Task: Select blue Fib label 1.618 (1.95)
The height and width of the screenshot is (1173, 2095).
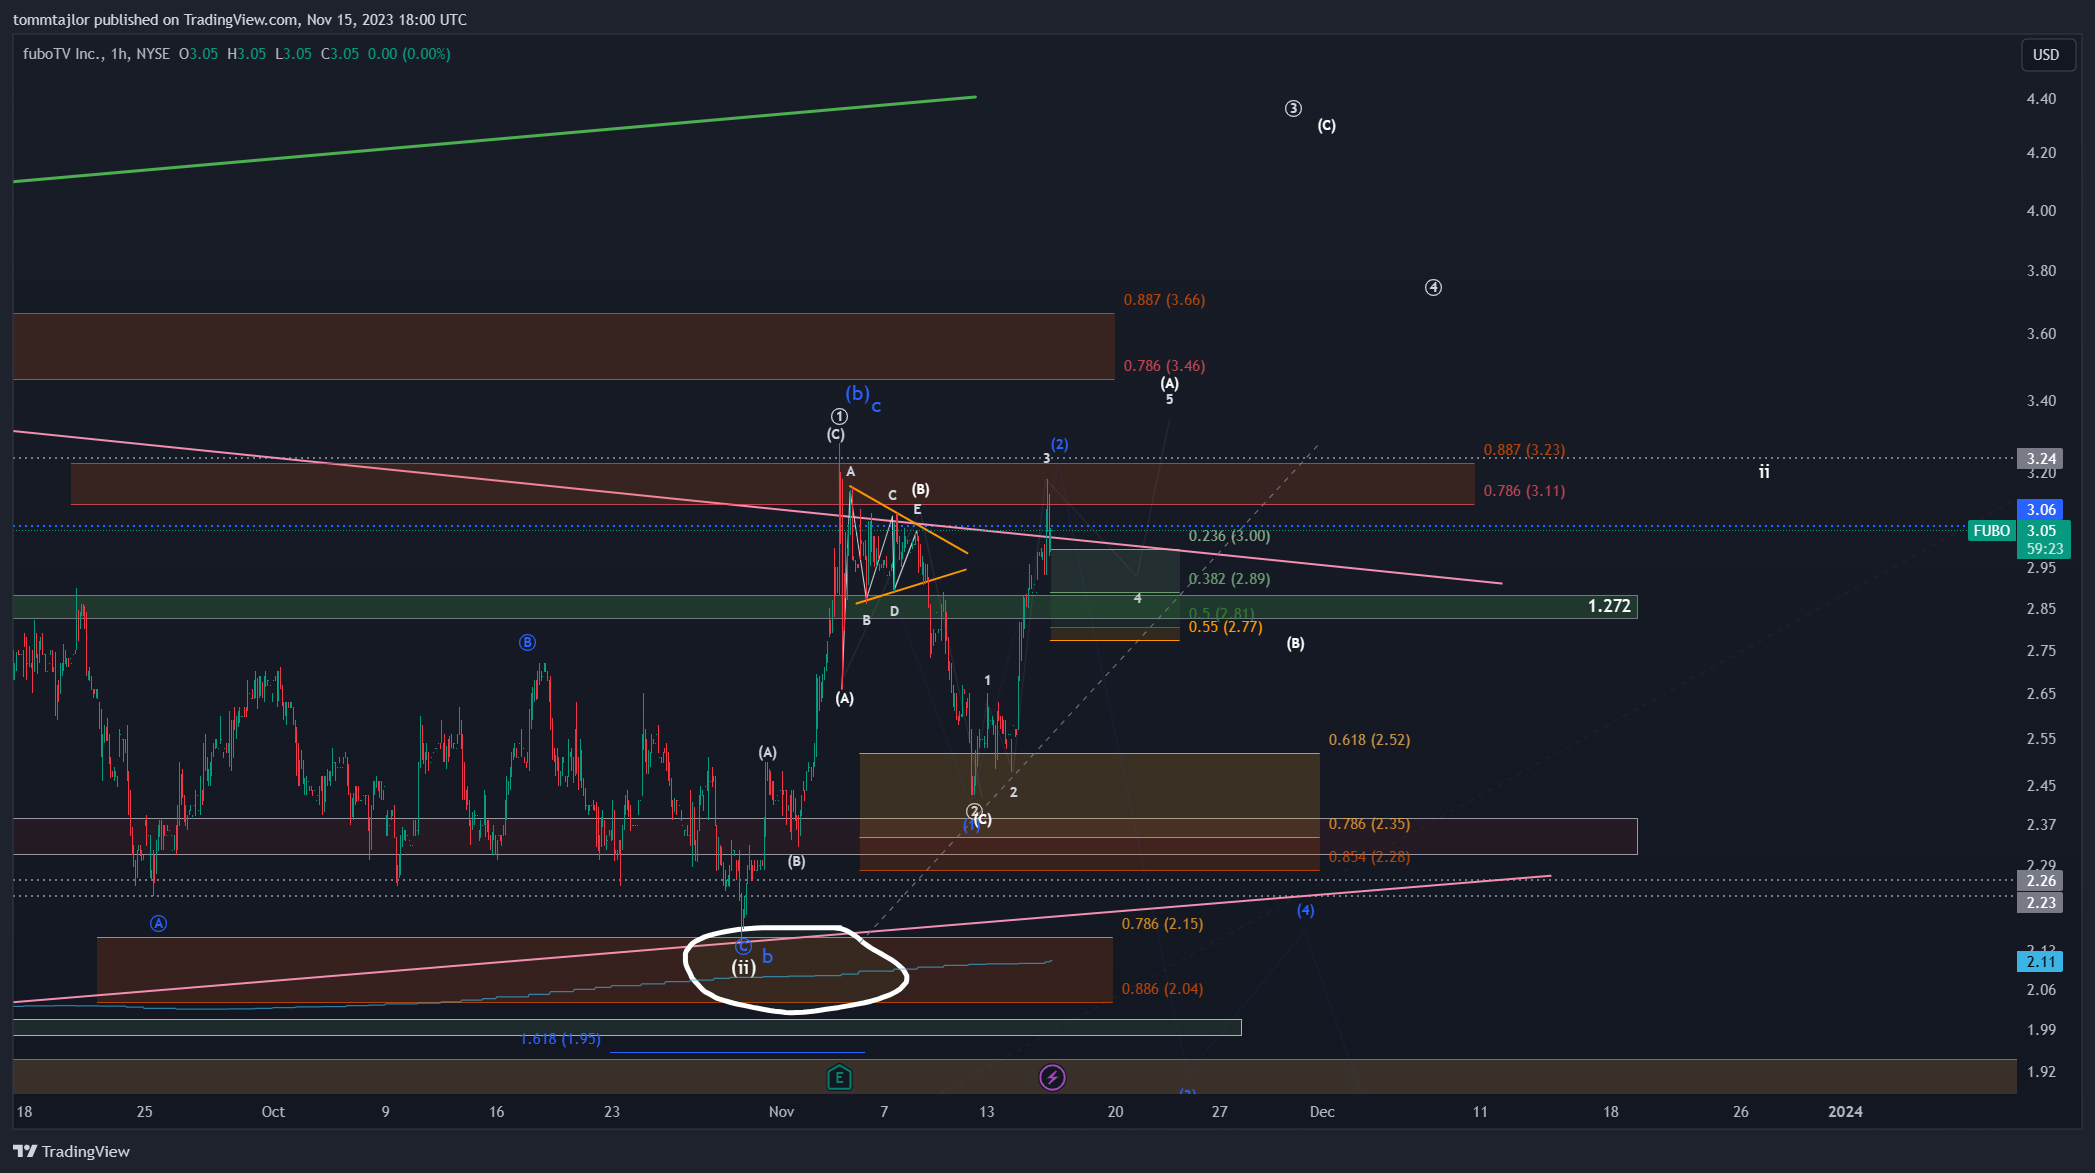Action: (560, 1039)
